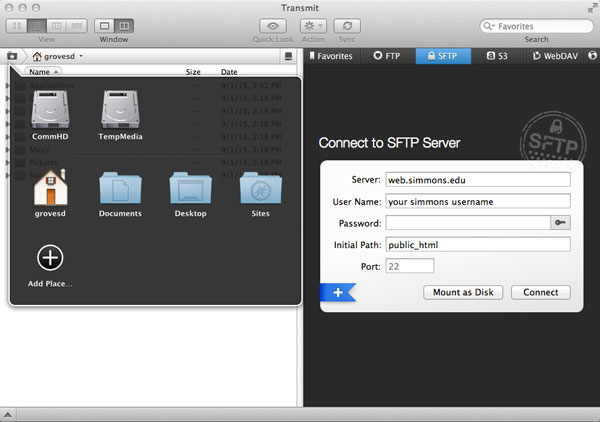Switch to cover flow view mode

77,26
